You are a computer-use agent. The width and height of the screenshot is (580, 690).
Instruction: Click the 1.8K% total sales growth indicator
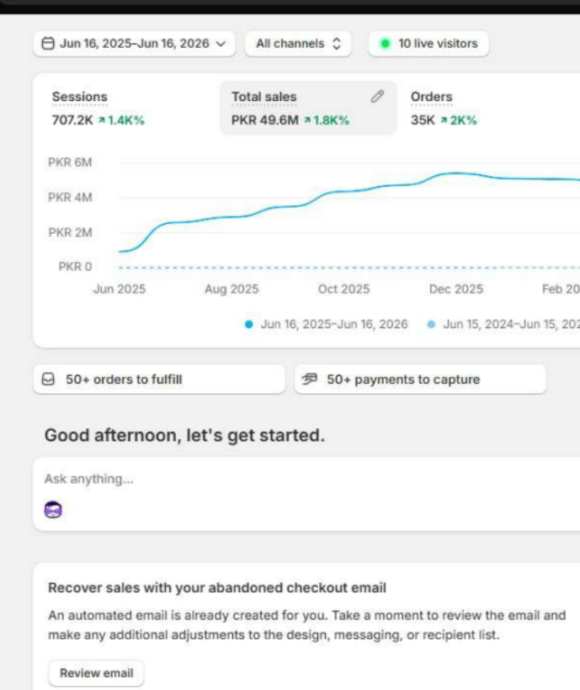point(327,120)
